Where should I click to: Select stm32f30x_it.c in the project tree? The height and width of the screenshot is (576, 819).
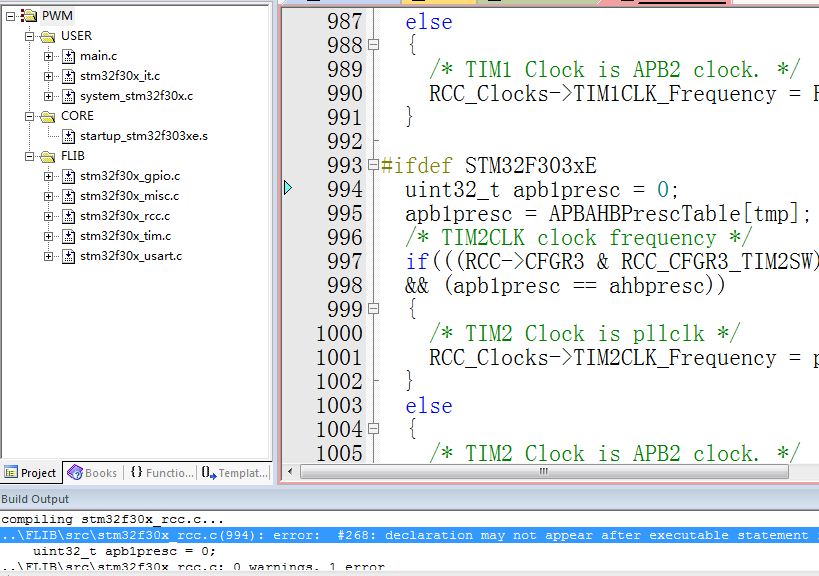click(x=120, y=76)
